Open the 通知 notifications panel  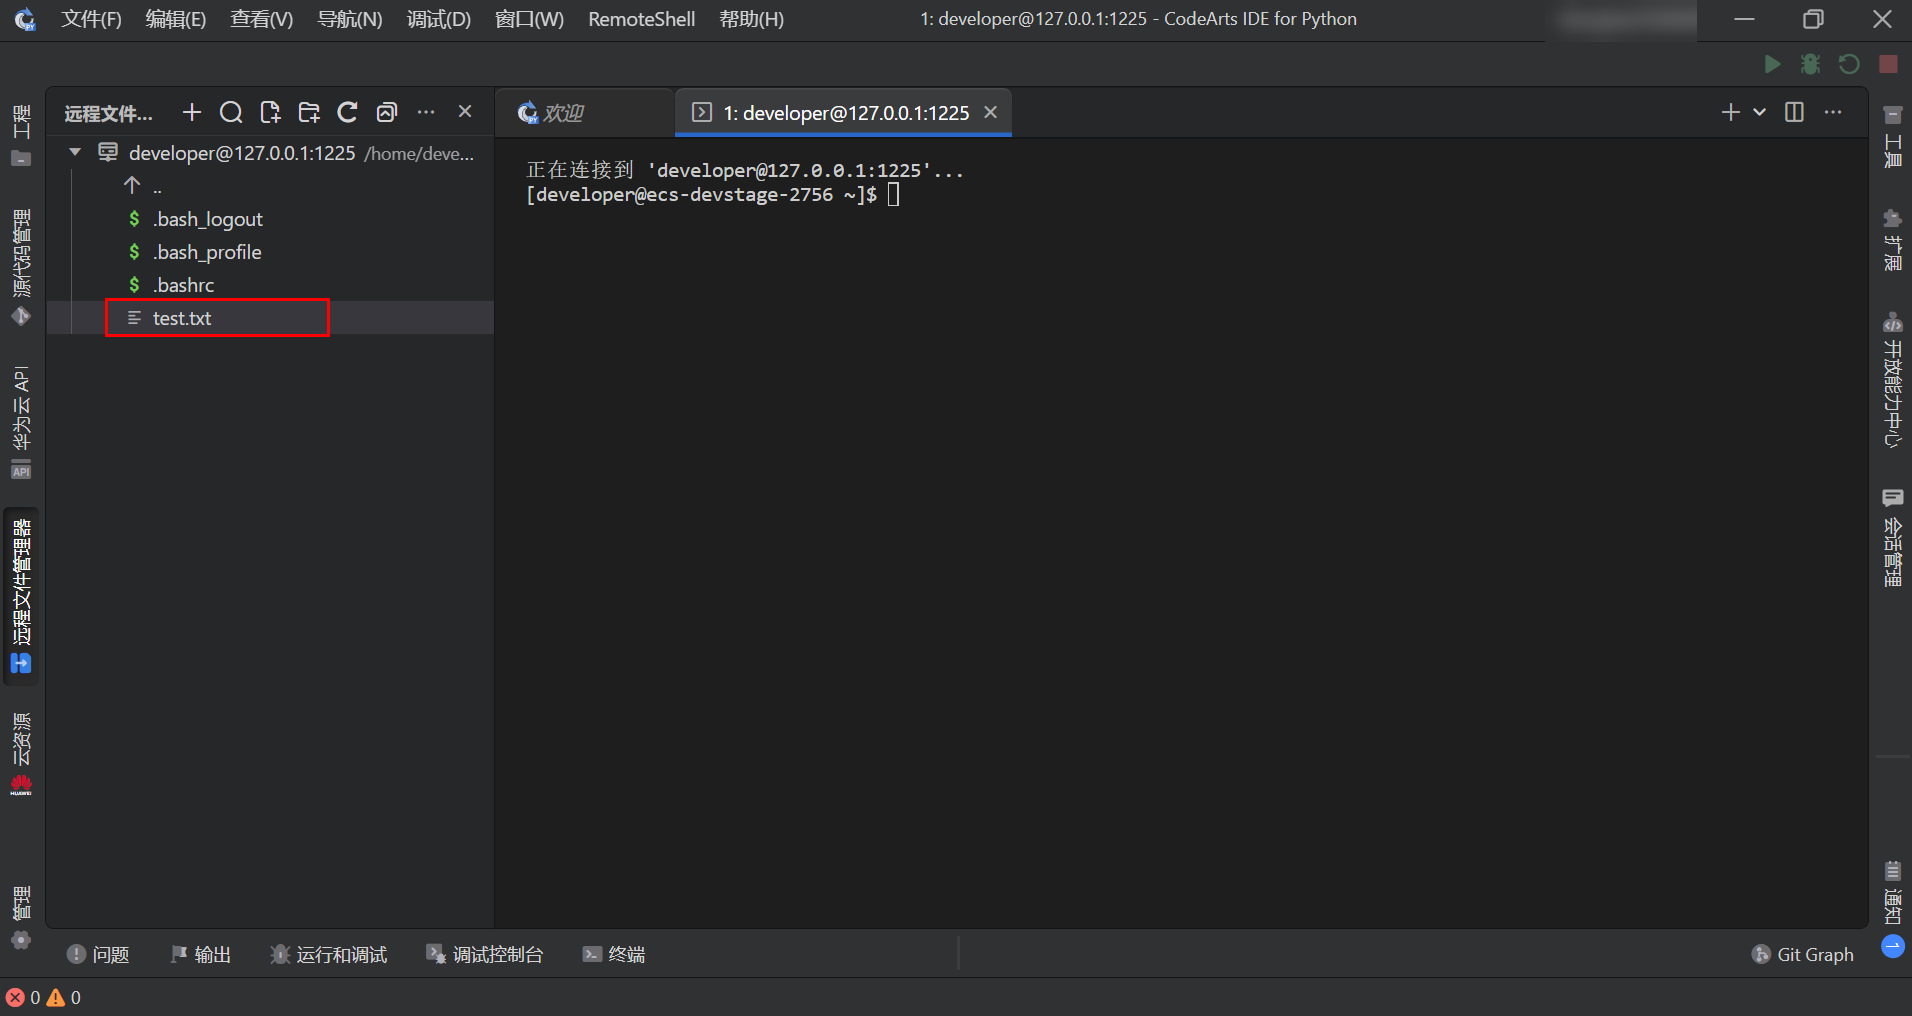click(x=1892, y=891)
